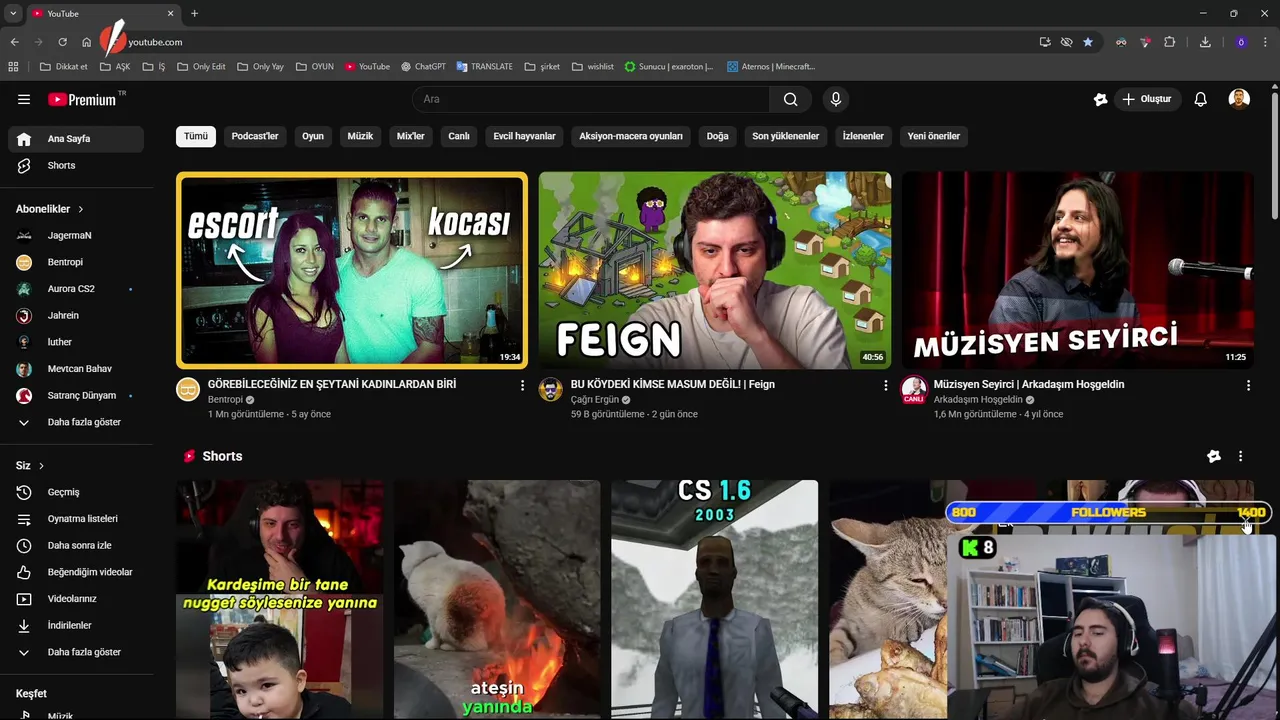This screenshot has height=720, width=1280.
Task: Open the bookmarks apps grid icon
Action: tap(13, 67)
